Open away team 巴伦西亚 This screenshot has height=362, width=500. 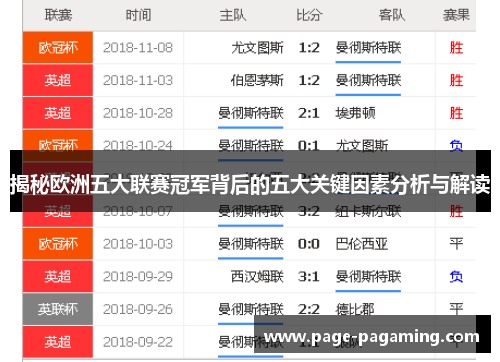(362, 244)
